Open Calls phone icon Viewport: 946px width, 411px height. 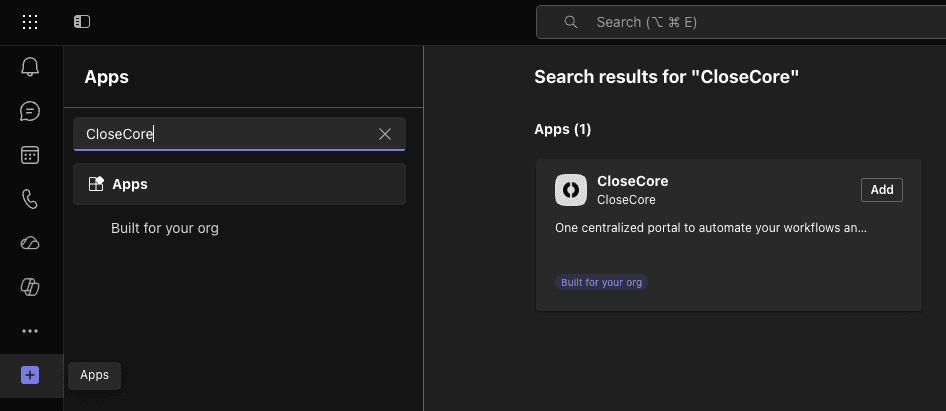click(30, 199)
